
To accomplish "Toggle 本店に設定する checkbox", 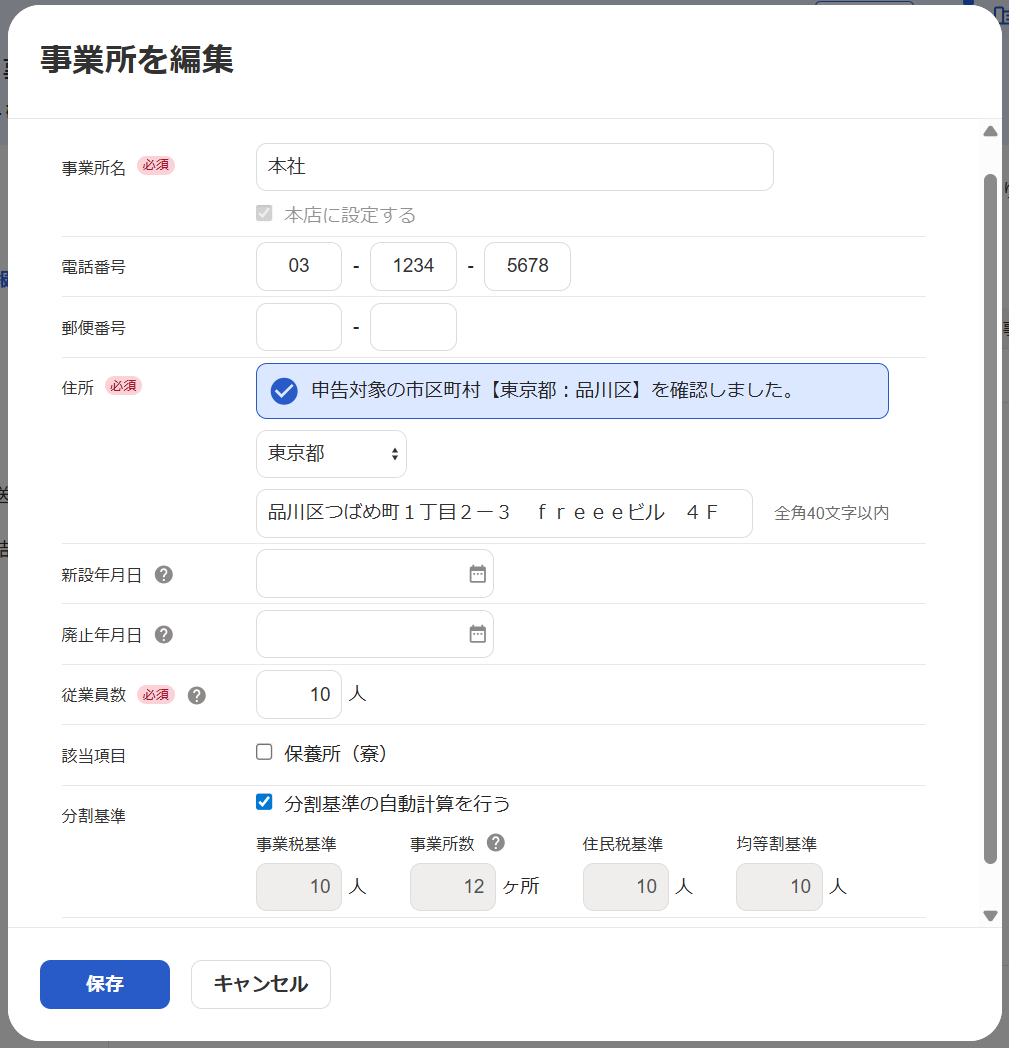I will tap(264, 213).
